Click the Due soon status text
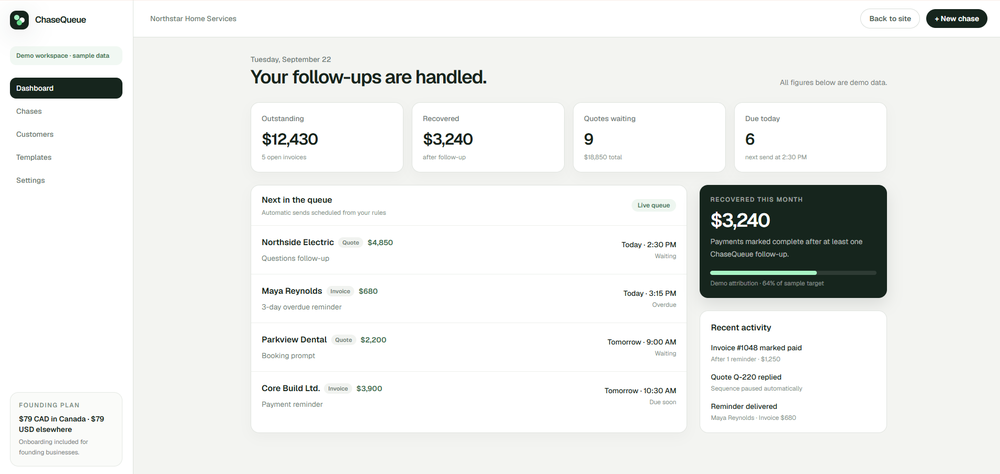The width and height of the screenshot is (1000, 474). tap(663, 402)
